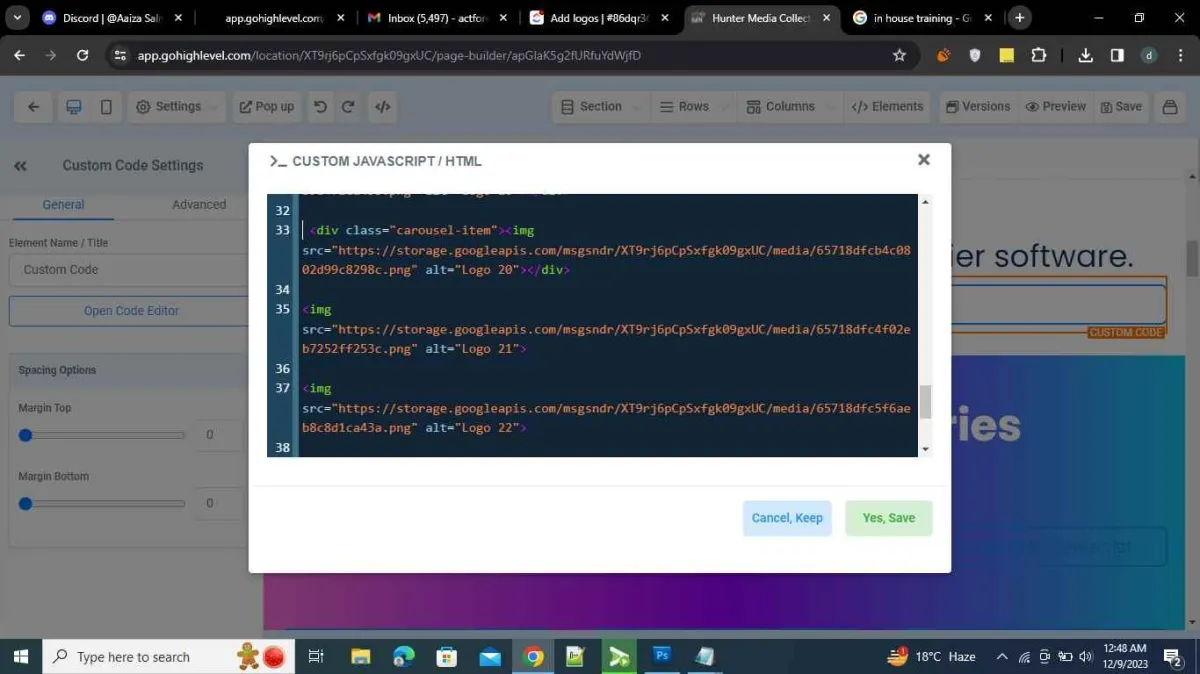The image size is (1200, 674).
Task: Open the Section menu
Action: [x=599, y=107]
